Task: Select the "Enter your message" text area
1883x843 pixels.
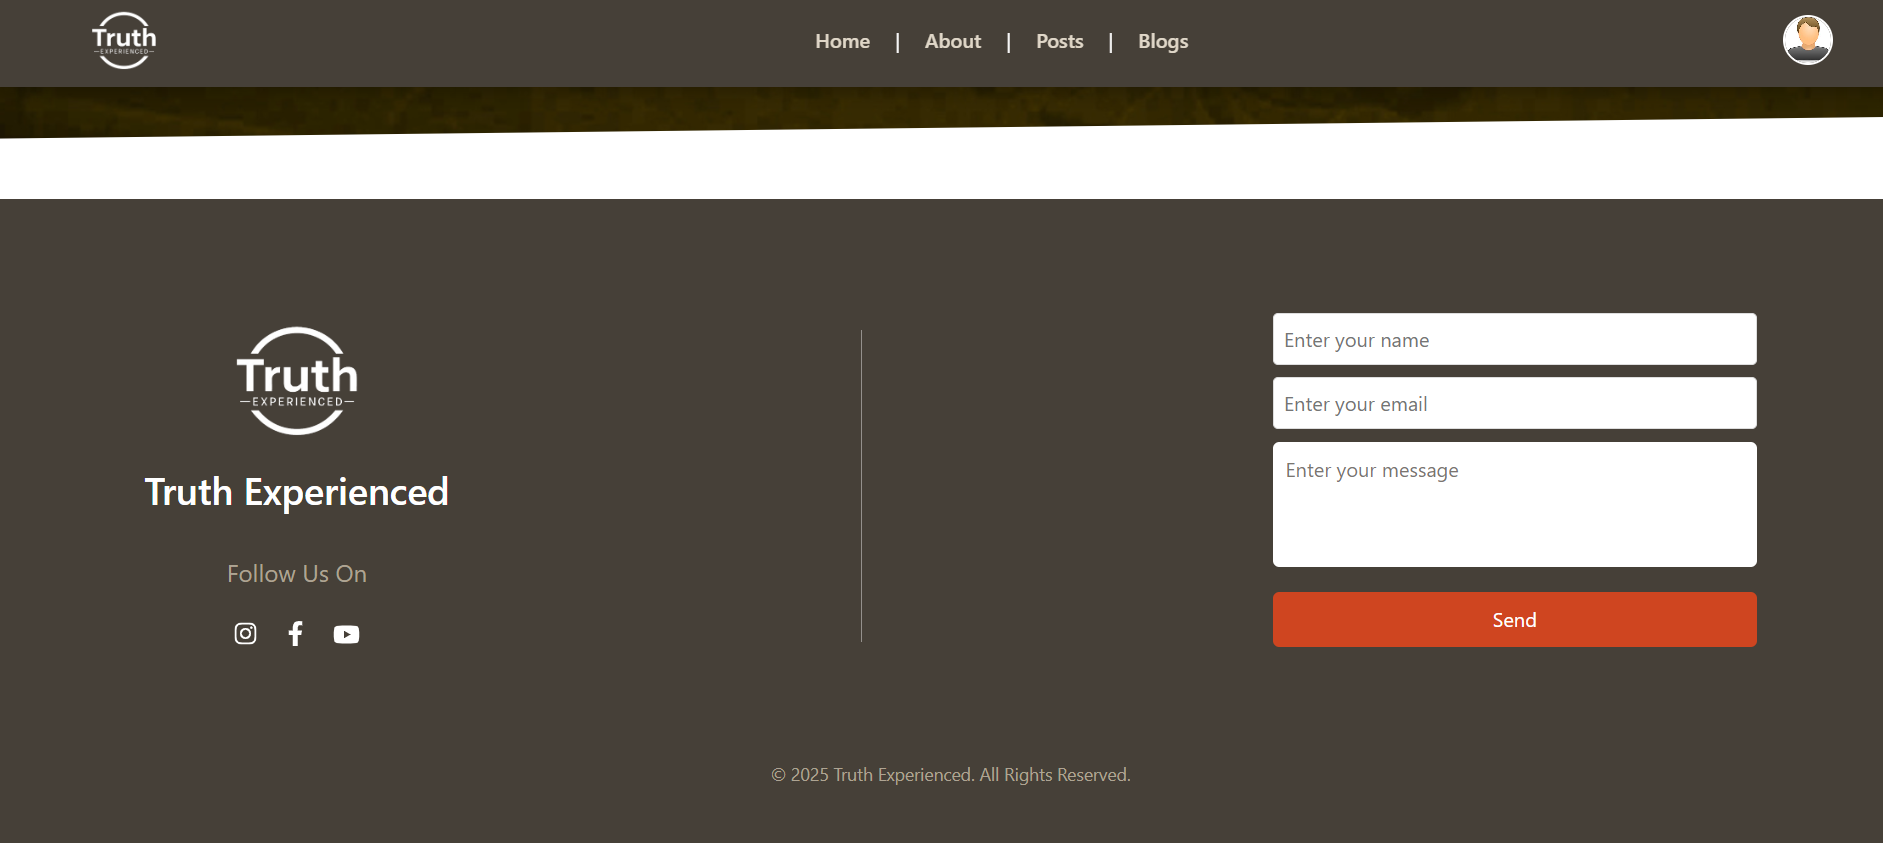Action: click(x=1514, y=505)
